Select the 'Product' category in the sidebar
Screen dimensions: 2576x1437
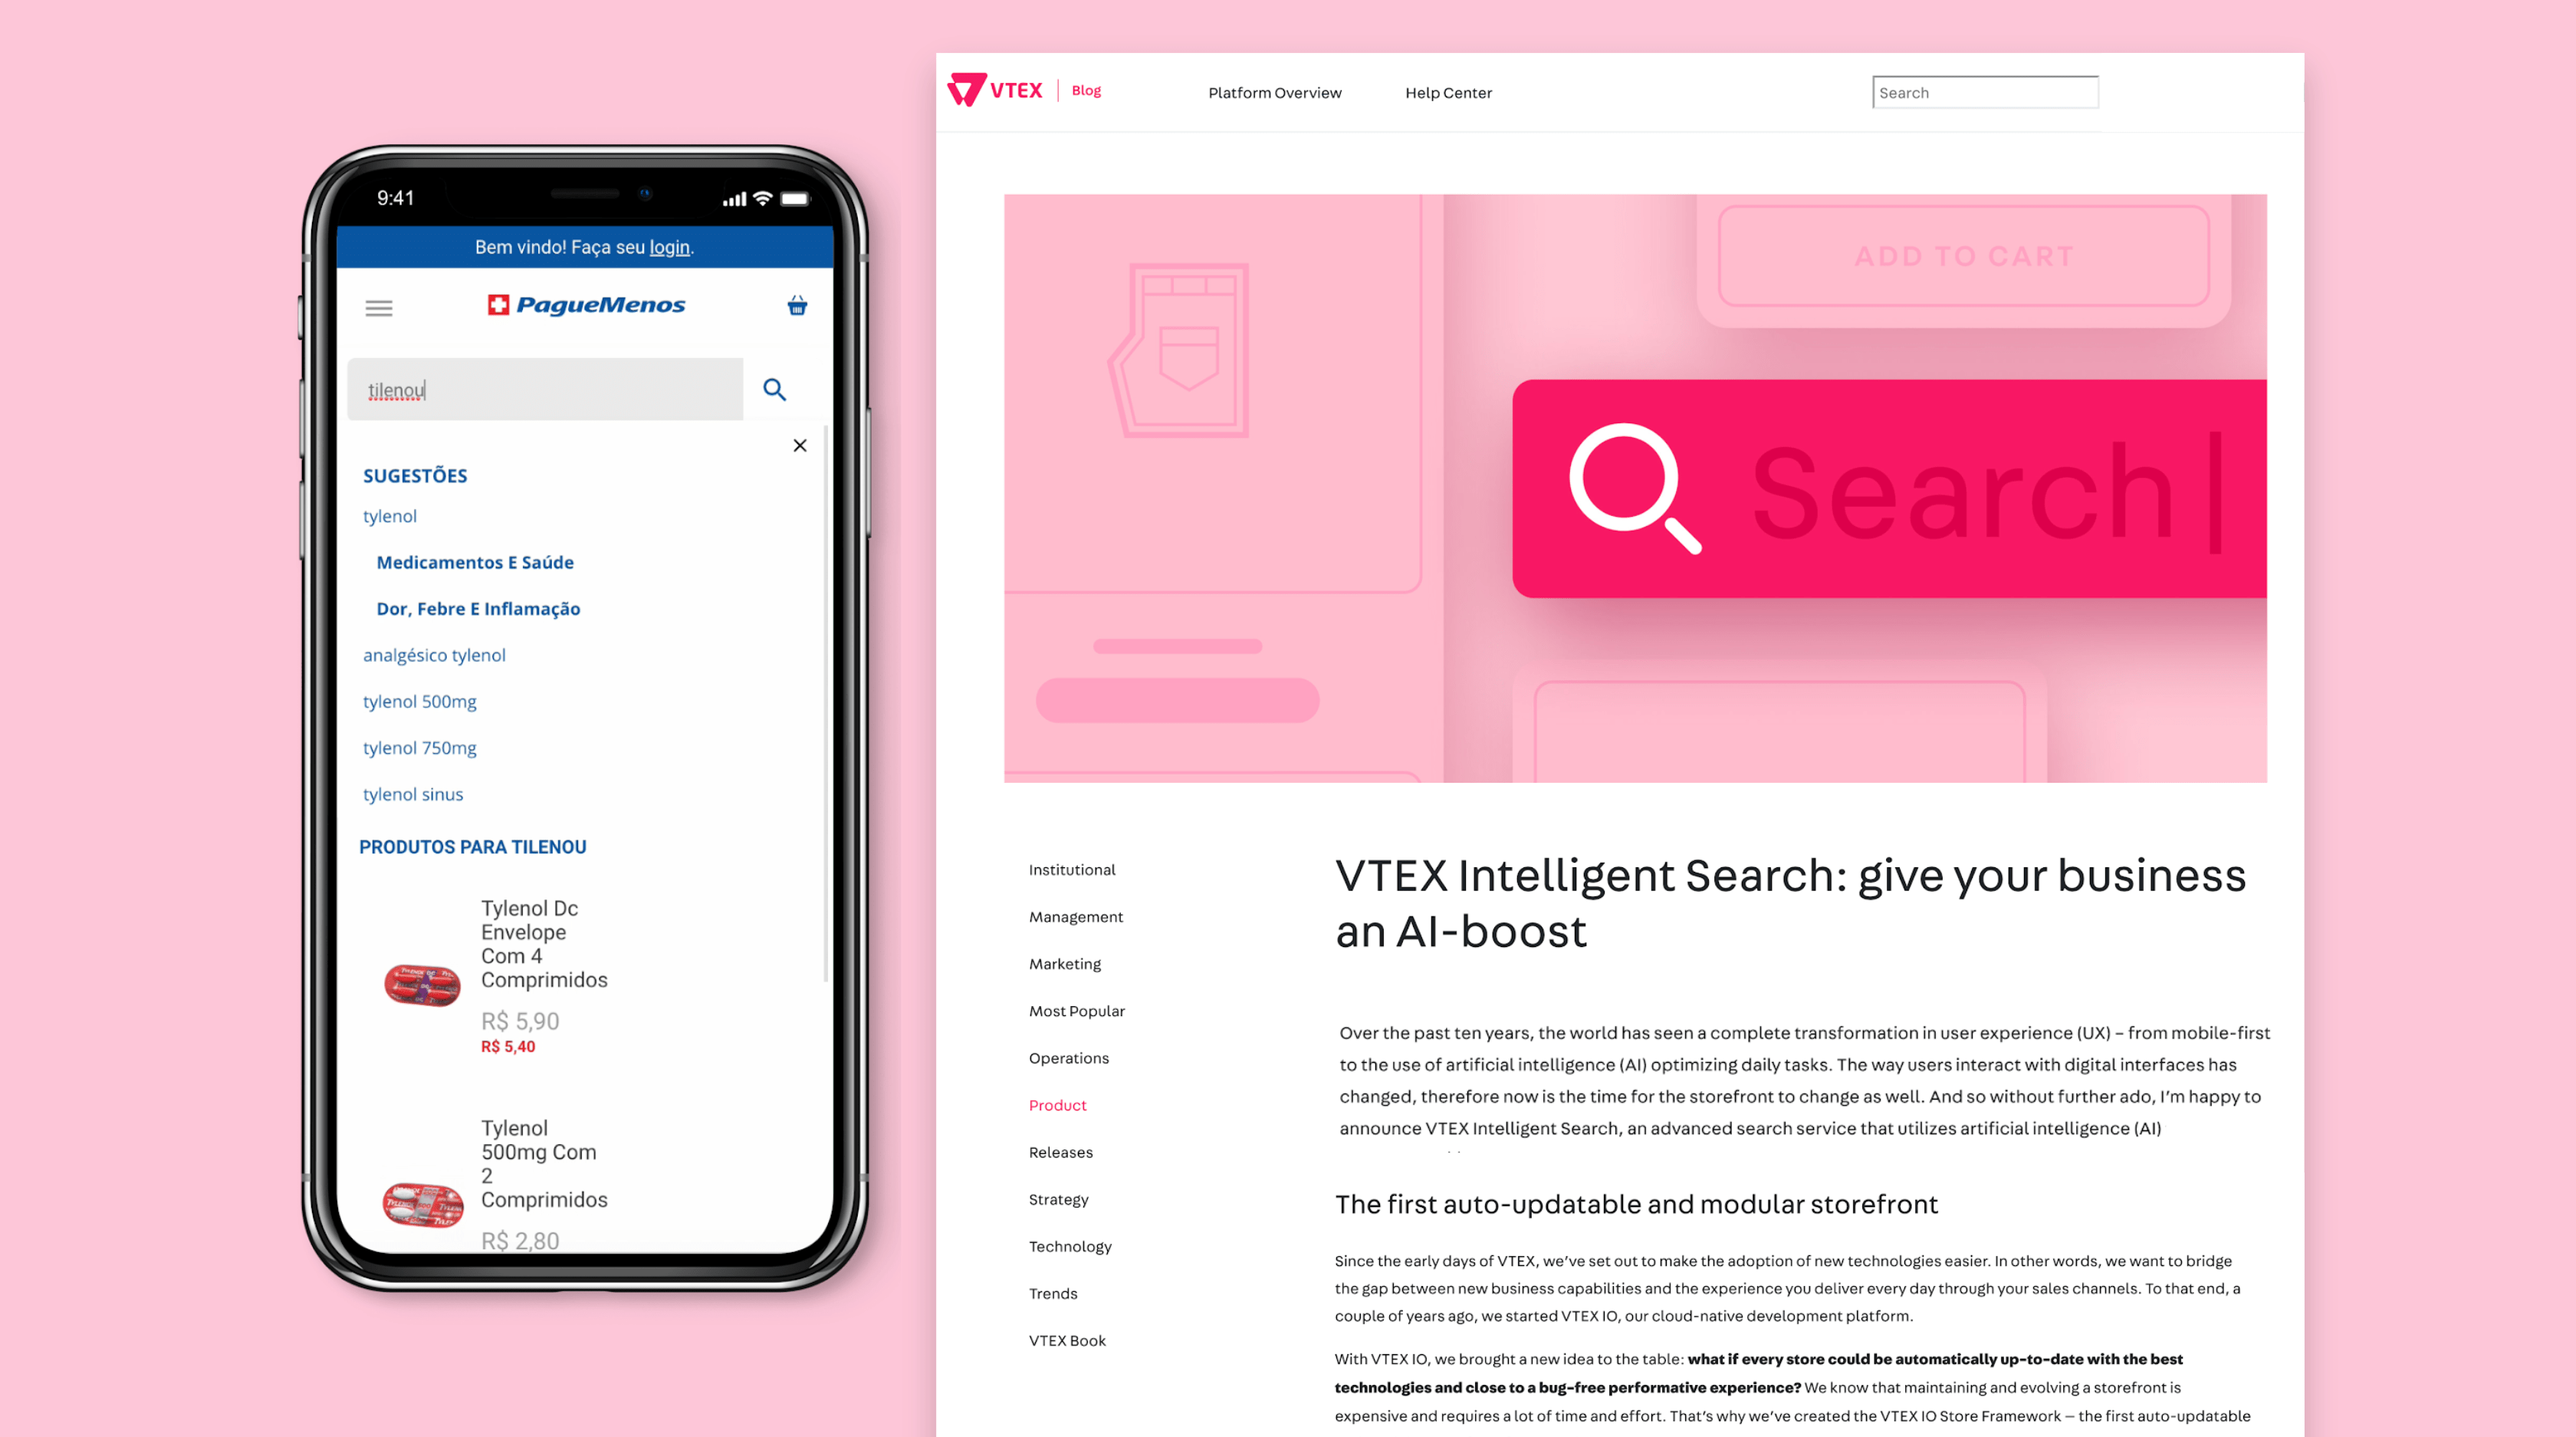(x=1056, y=1104)
